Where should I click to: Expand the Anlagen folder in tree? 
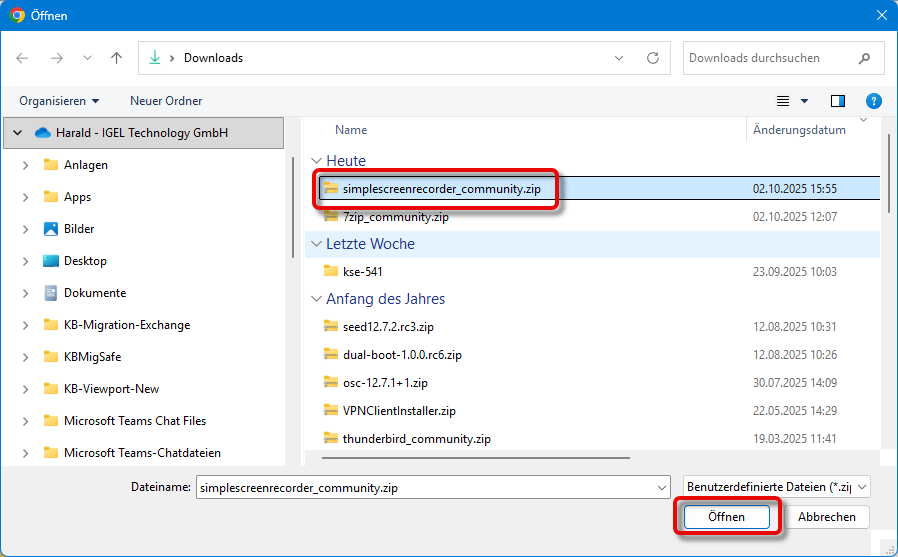pyautogui.click(x=25, y=165)
